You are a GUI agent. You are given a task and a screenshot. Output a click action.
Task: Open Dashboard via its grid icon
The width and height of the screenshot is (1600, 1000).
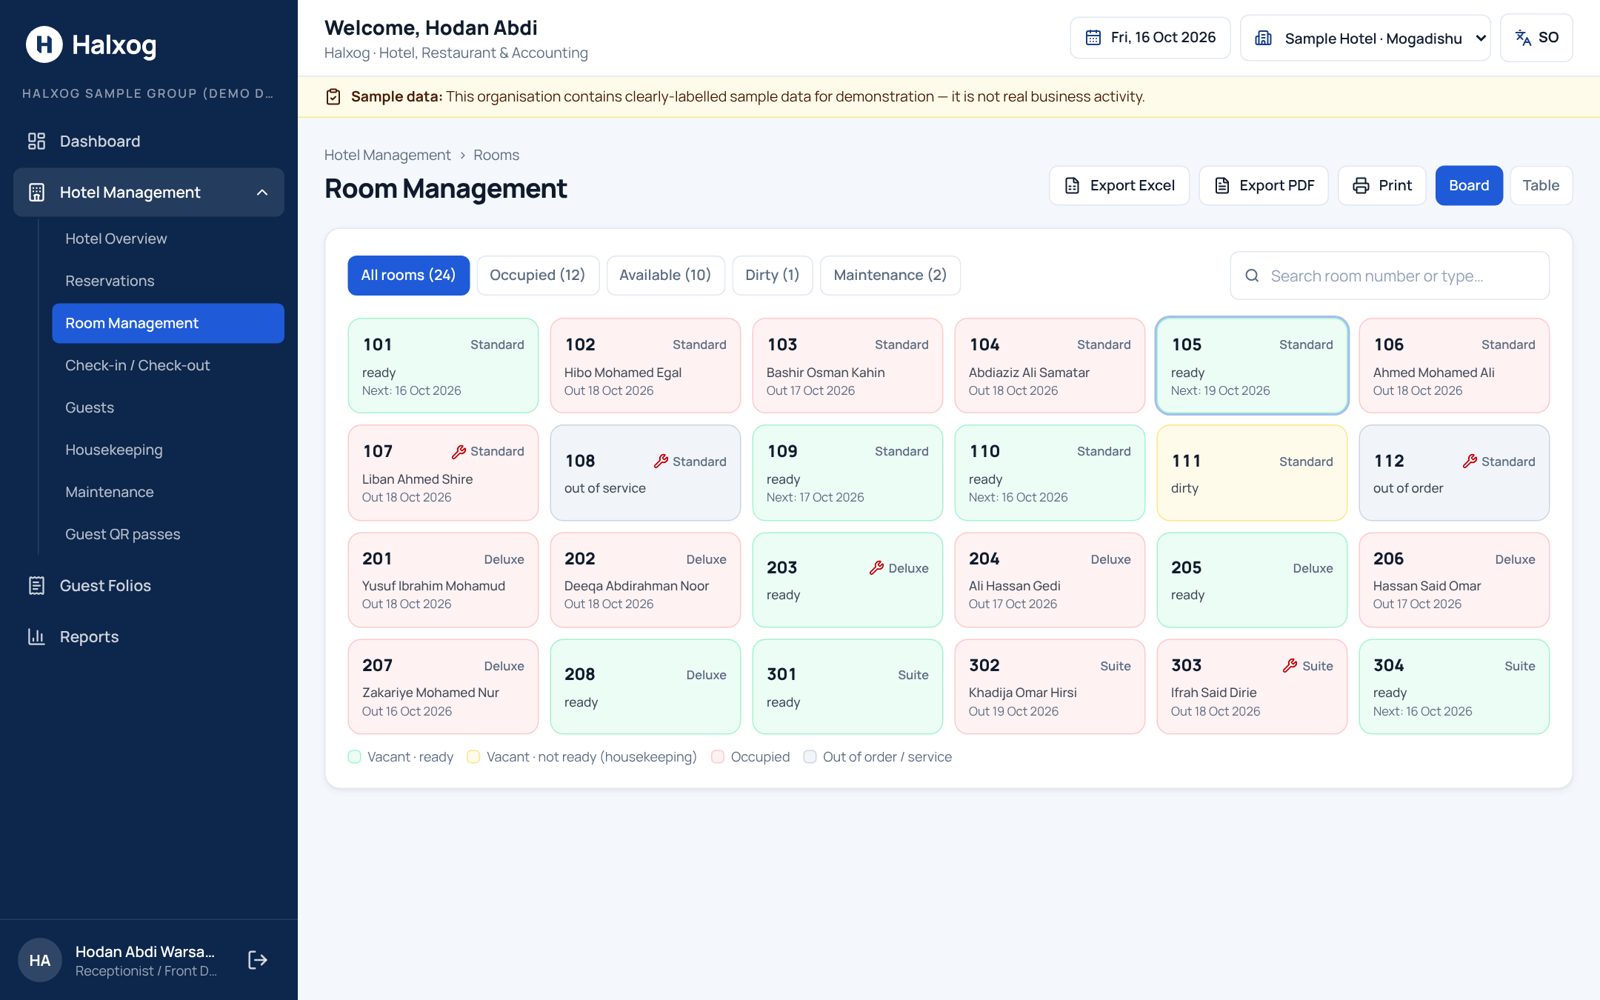[x=37, y=141]
